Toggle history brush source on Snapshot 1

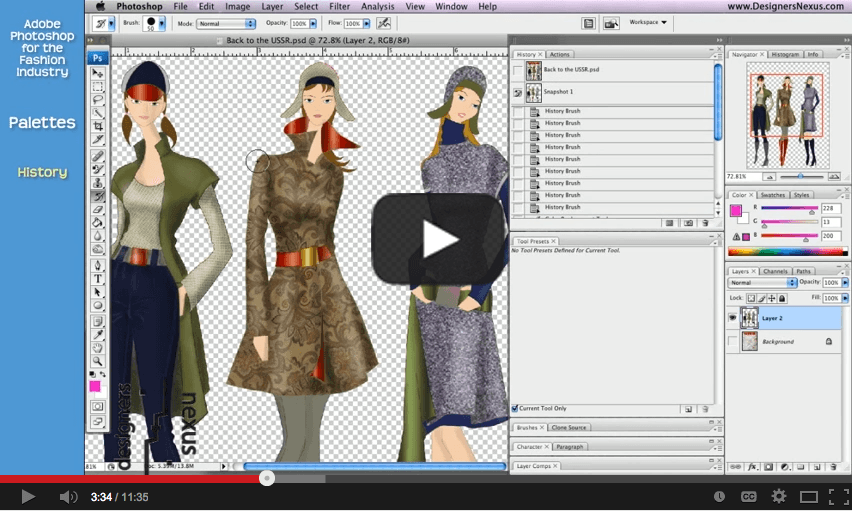tap(518, 93)
